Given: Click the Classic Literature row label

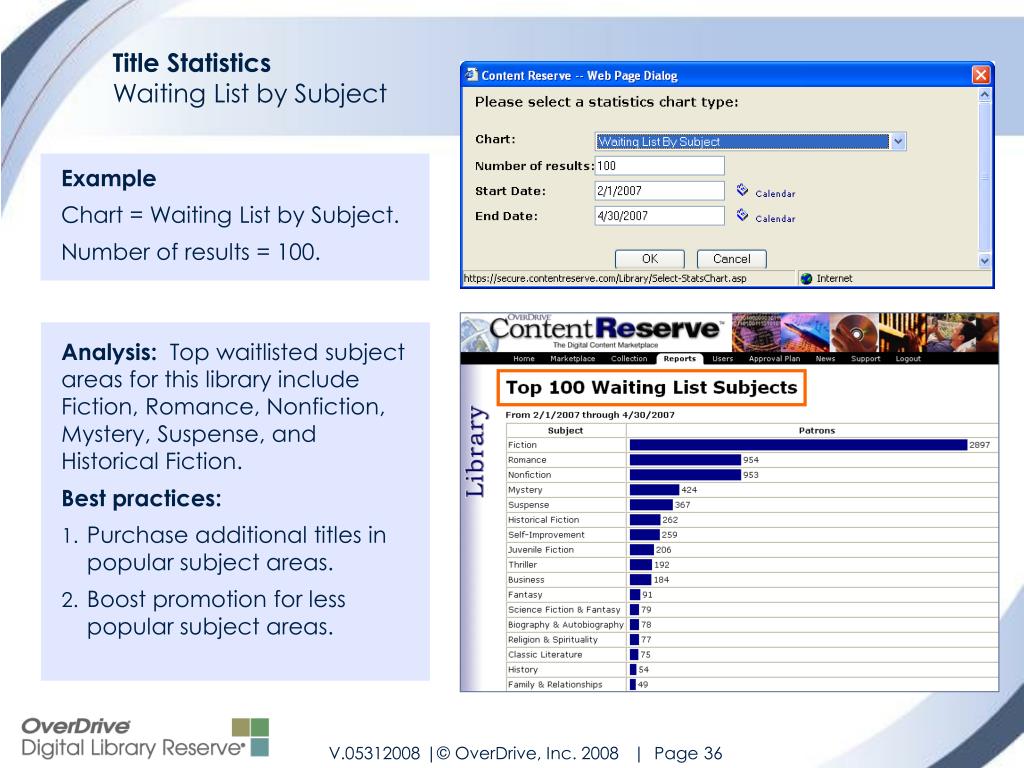Looking at the screenshot, I should 545,655.
